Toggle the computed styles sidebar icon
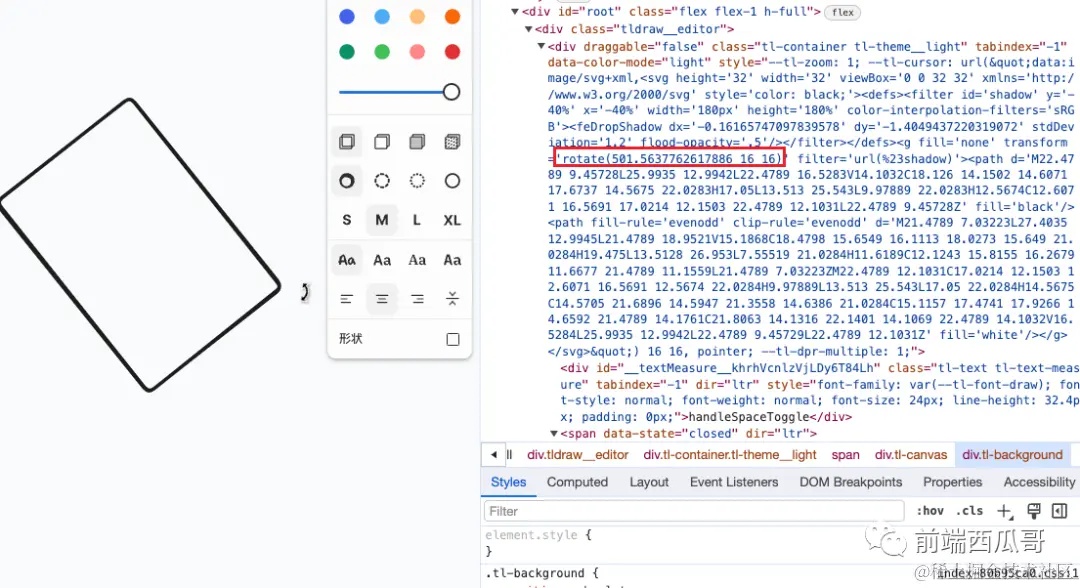 (x=1059, y=511)
